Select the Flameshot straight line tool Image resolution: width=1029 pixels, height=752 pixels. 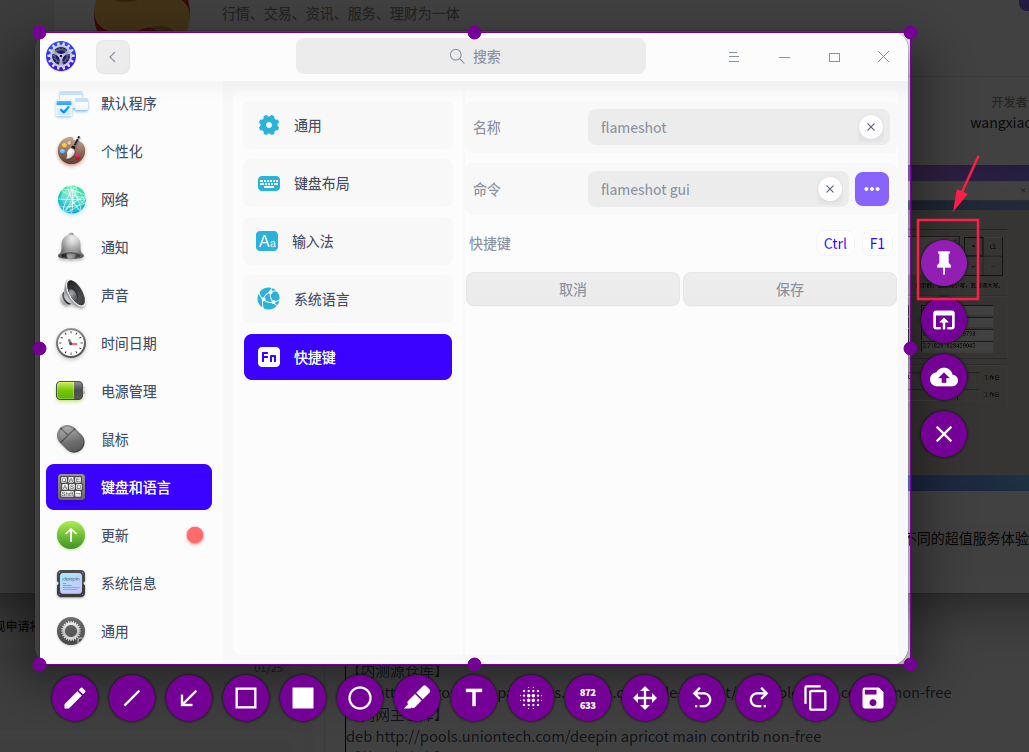pyautogui.click(x=132, y=698)
